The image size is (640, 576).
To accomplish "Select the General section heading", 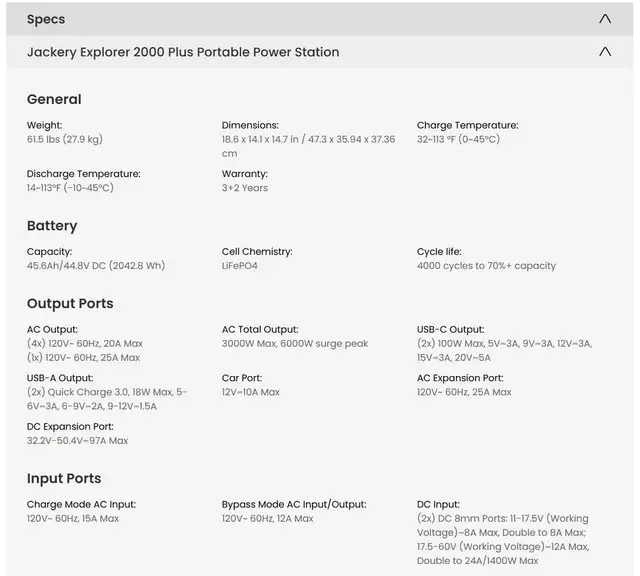I will 54,99.
